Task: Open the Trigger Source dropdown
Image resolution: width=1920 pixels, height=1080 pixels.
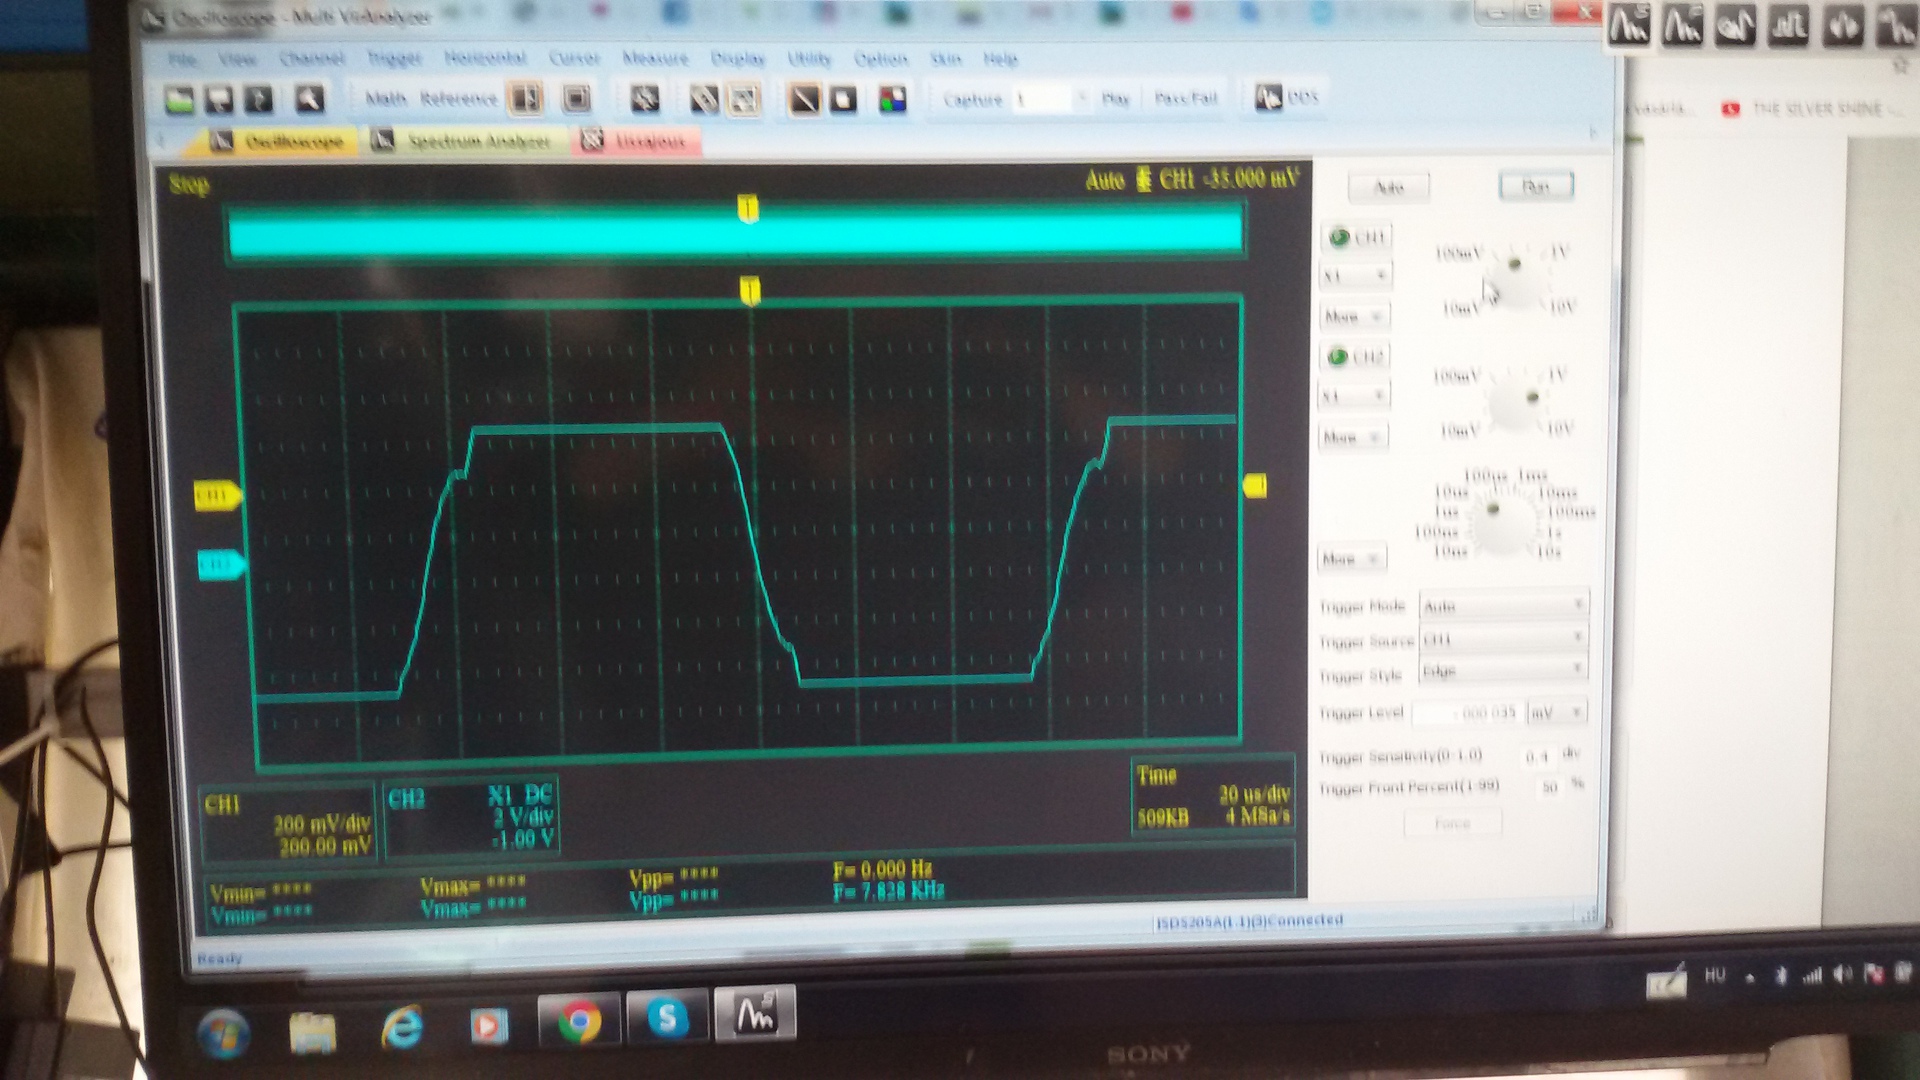Action: point(1502,638)
